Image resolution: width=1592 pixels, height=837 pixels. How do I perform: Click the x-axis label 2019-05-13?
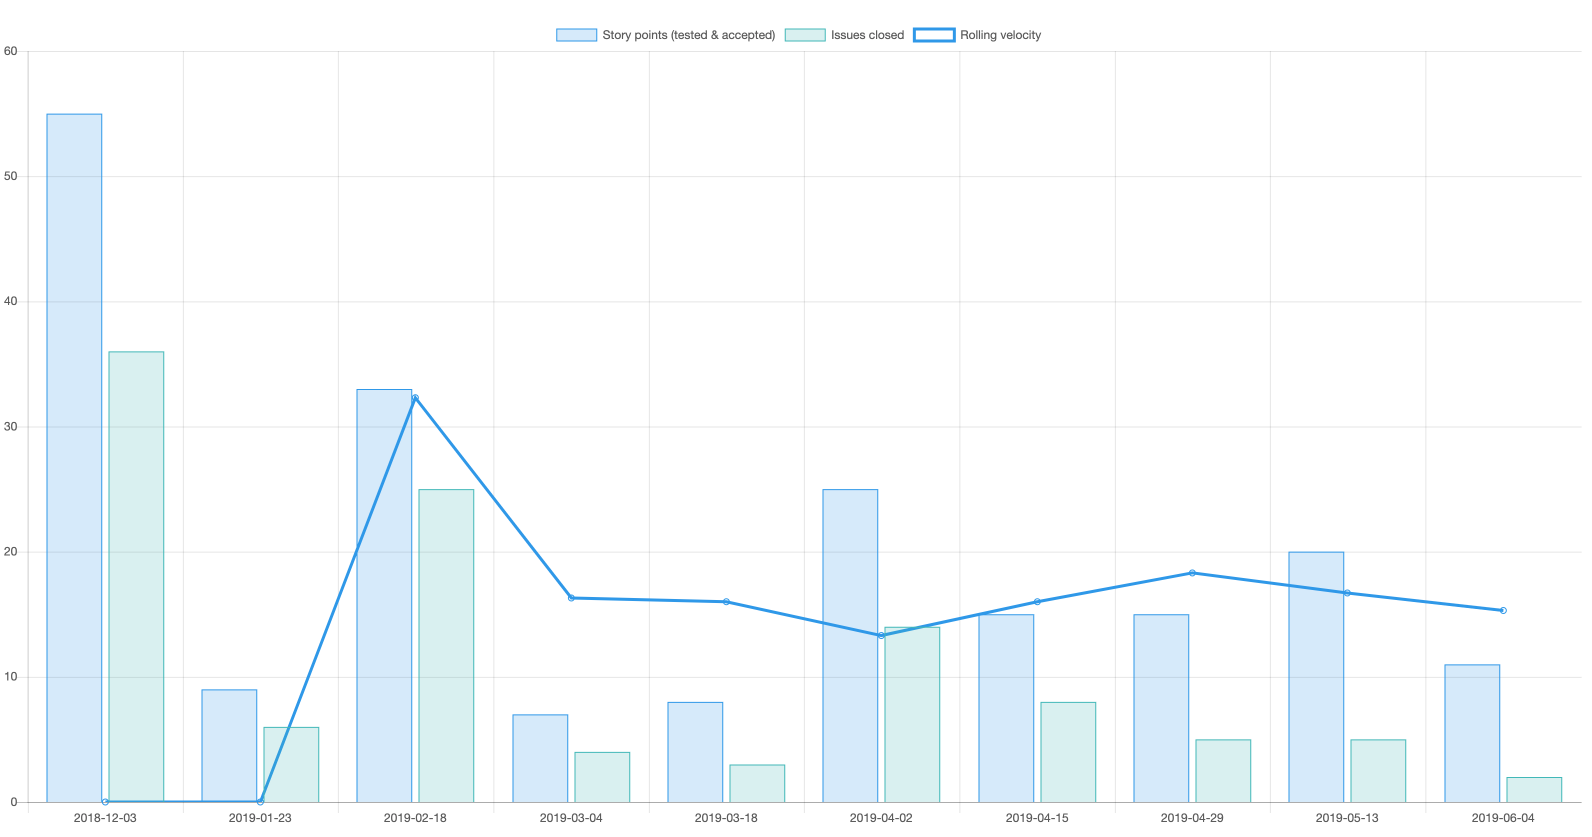[x=1347, y=818]
